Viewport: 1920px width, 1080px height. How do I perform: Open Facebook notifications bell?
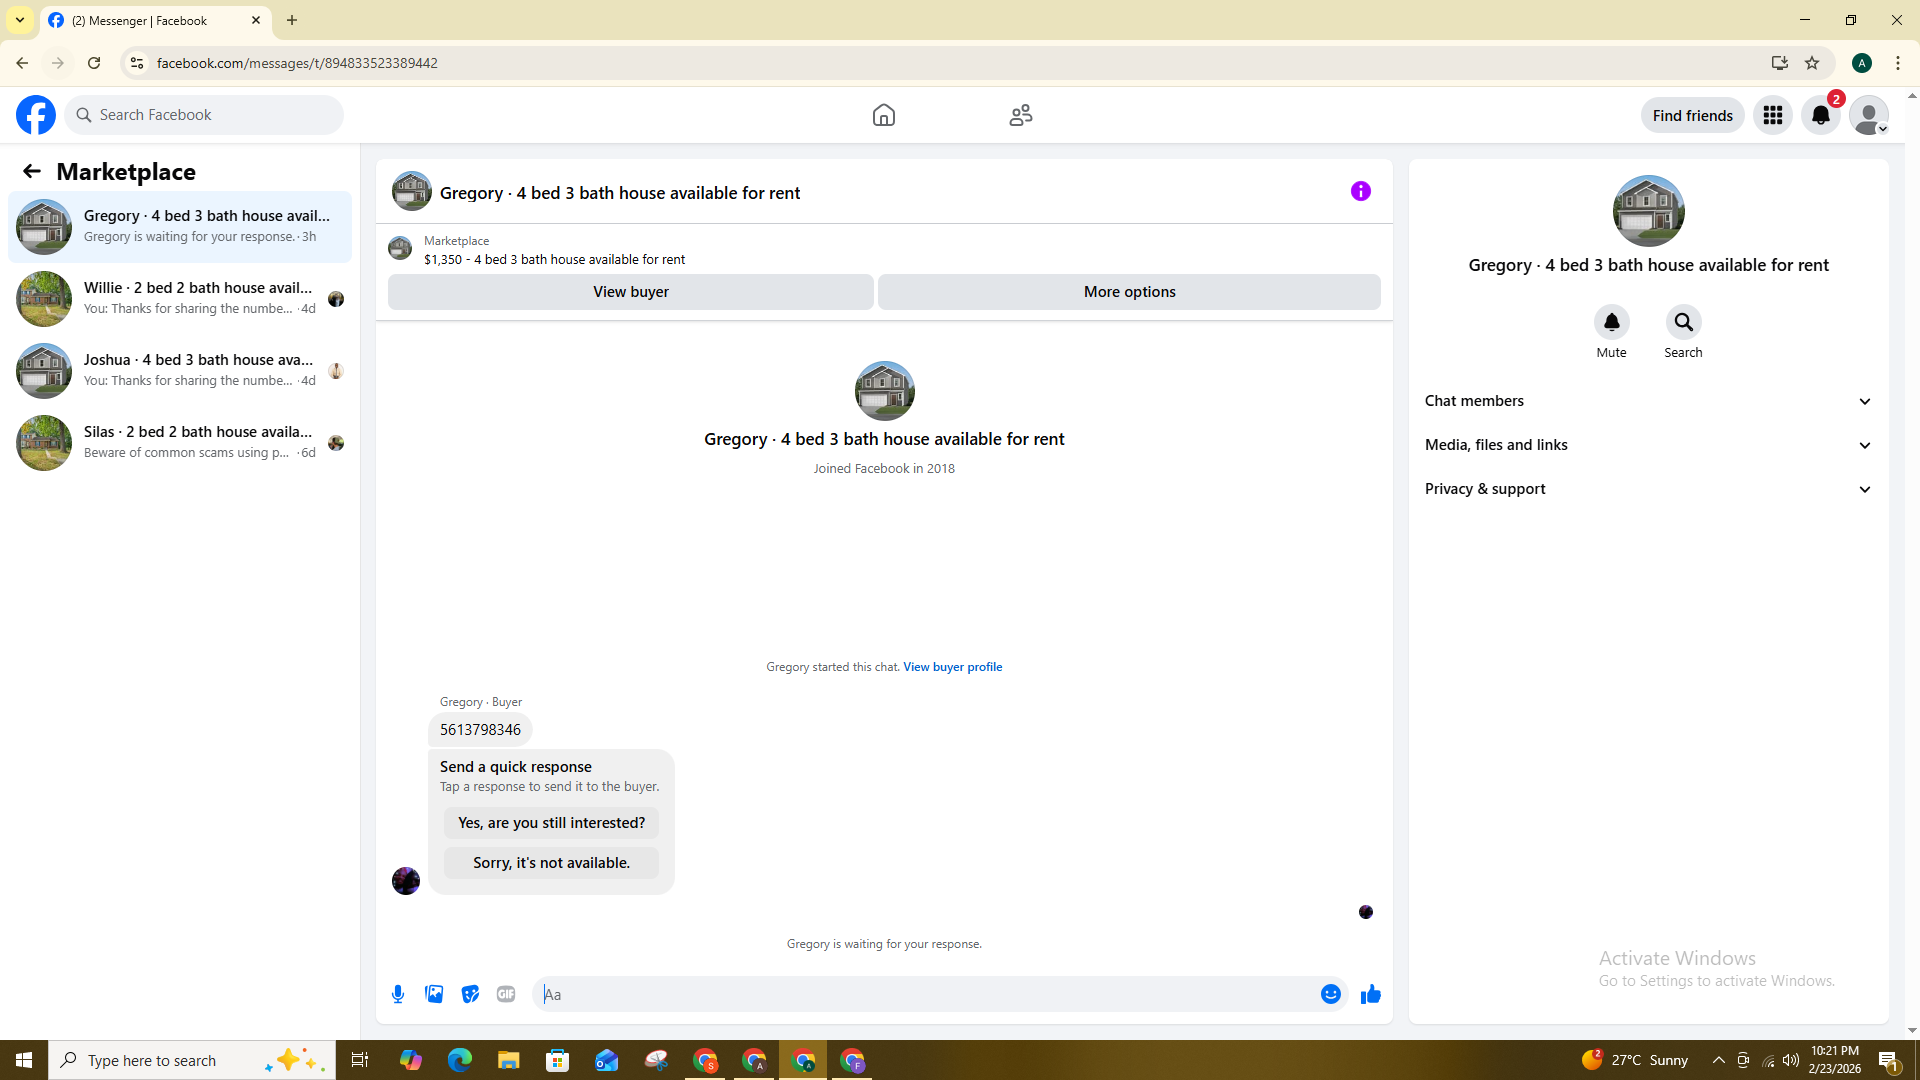coord(1820,115)
